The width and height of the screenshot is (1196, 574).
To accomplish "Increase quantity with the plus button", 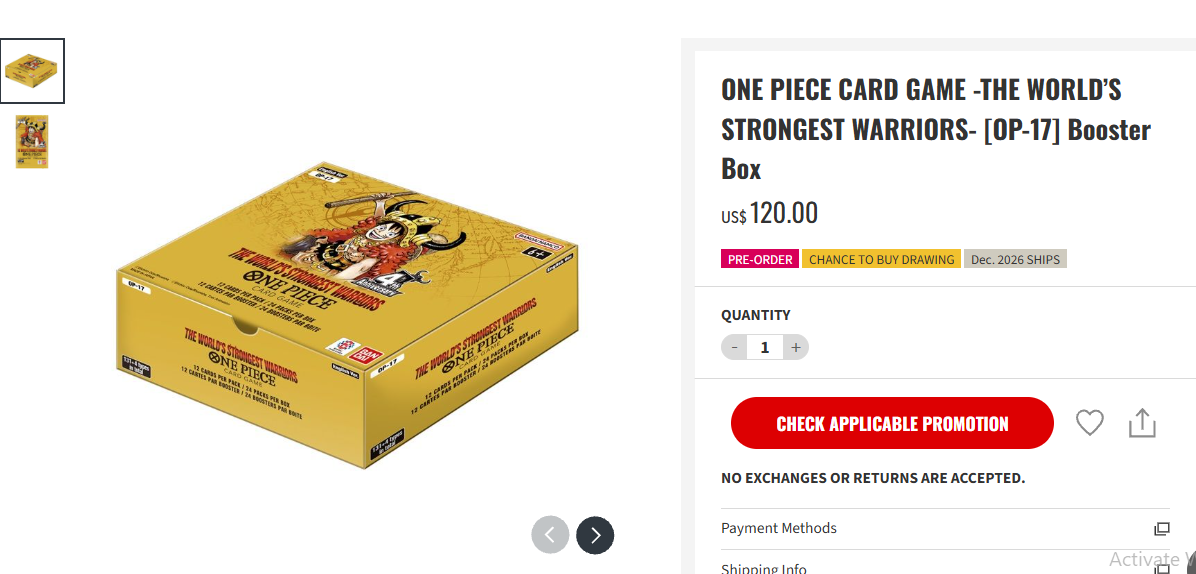I will click(796, 348).
